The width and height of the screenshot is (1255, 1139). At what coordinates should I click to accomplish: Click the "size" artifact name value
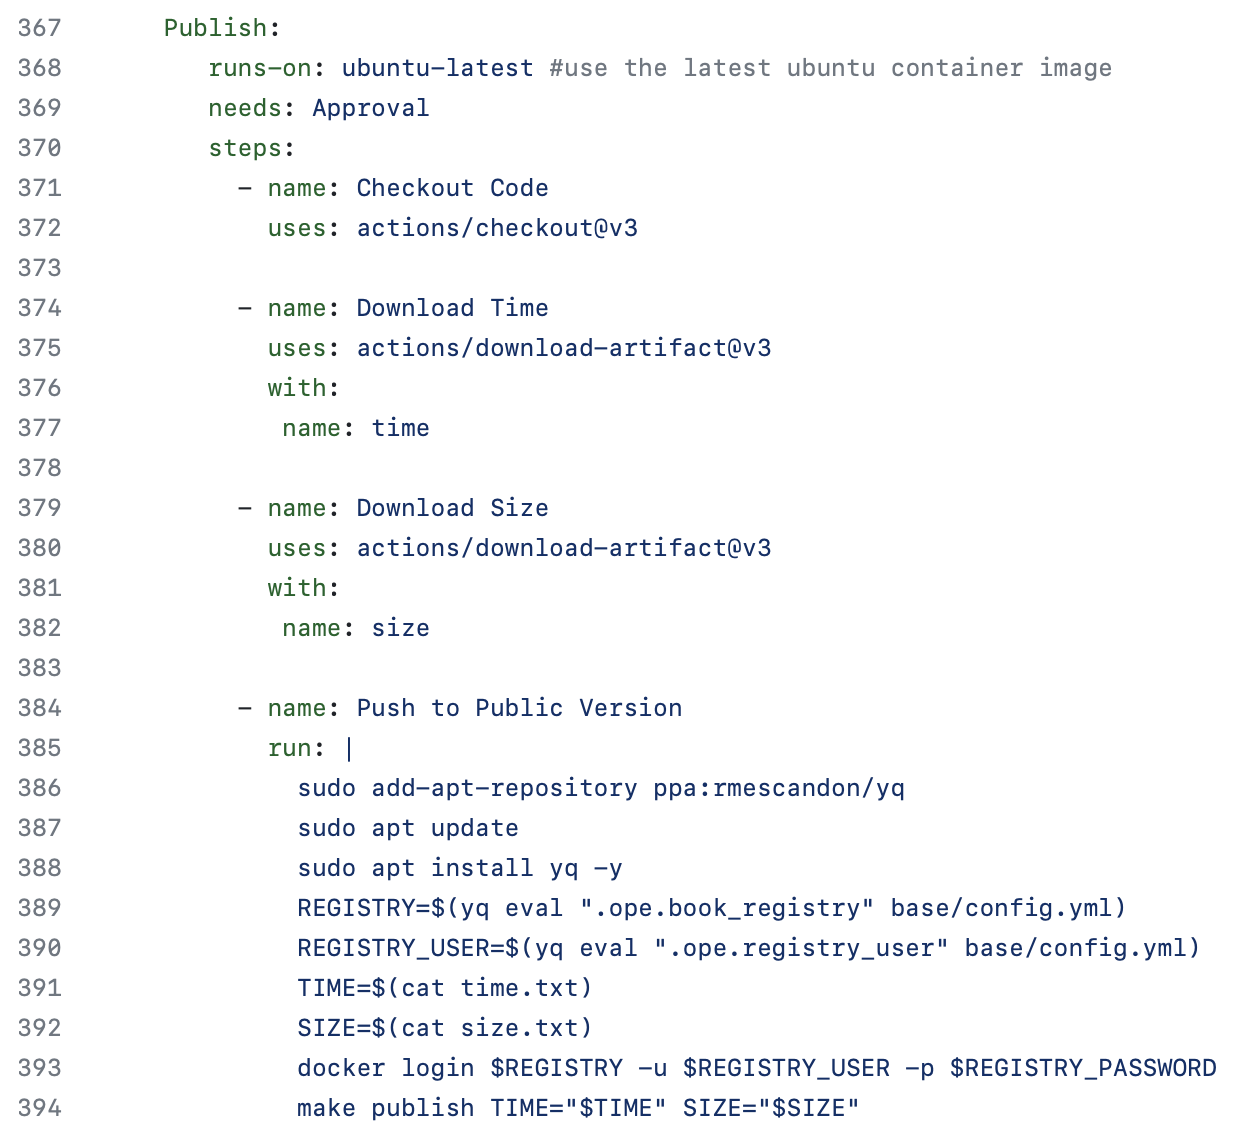click(x=400, y=628)
